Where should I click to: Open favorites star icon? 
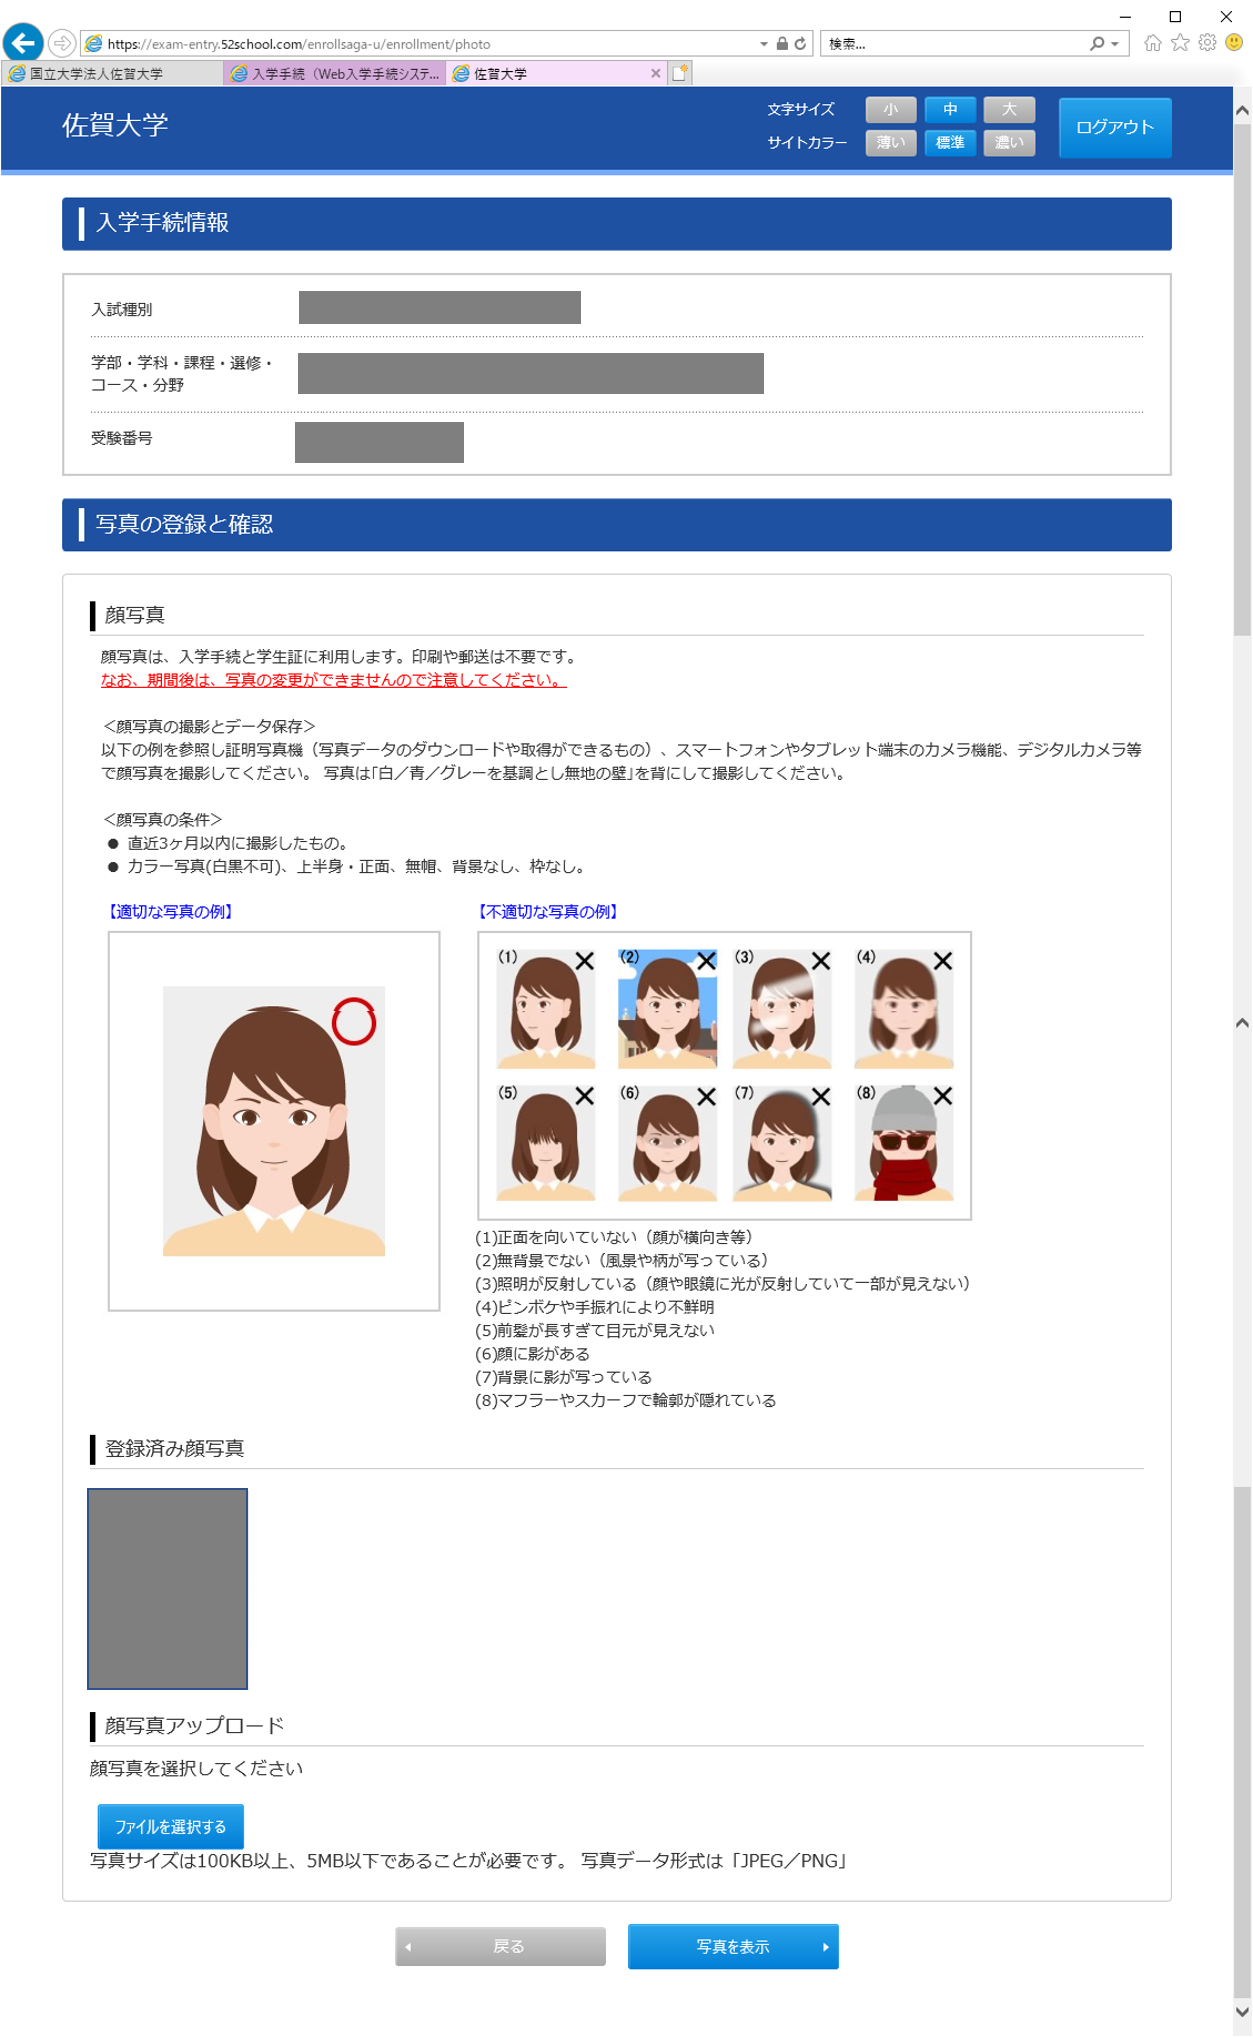[x=1180, y=43]
